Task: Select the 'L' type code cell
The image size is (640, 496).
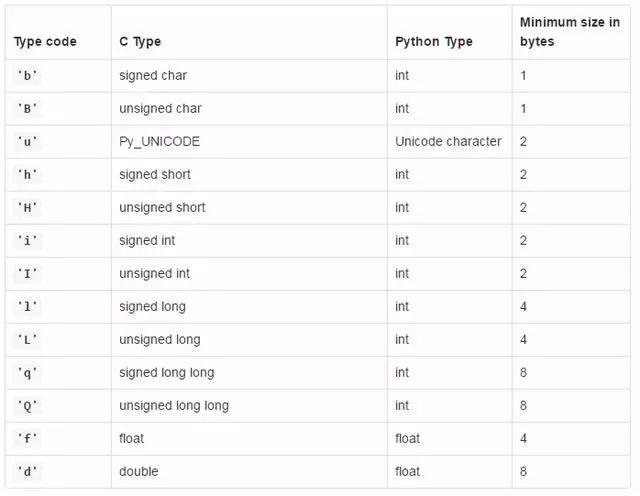Action: [27, 340]
